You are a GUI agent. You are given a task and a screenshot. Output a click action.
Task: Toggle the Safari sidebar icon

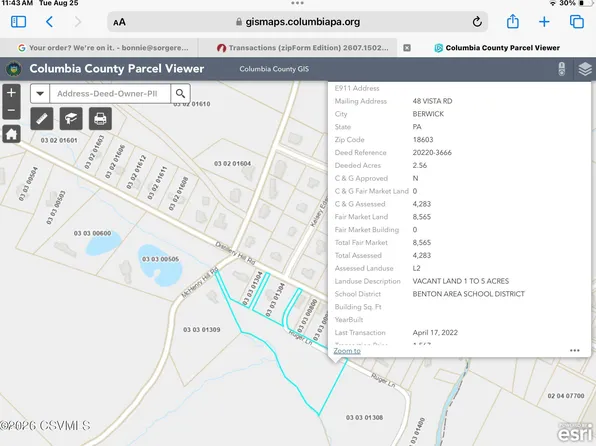click(x=18, y=22)
